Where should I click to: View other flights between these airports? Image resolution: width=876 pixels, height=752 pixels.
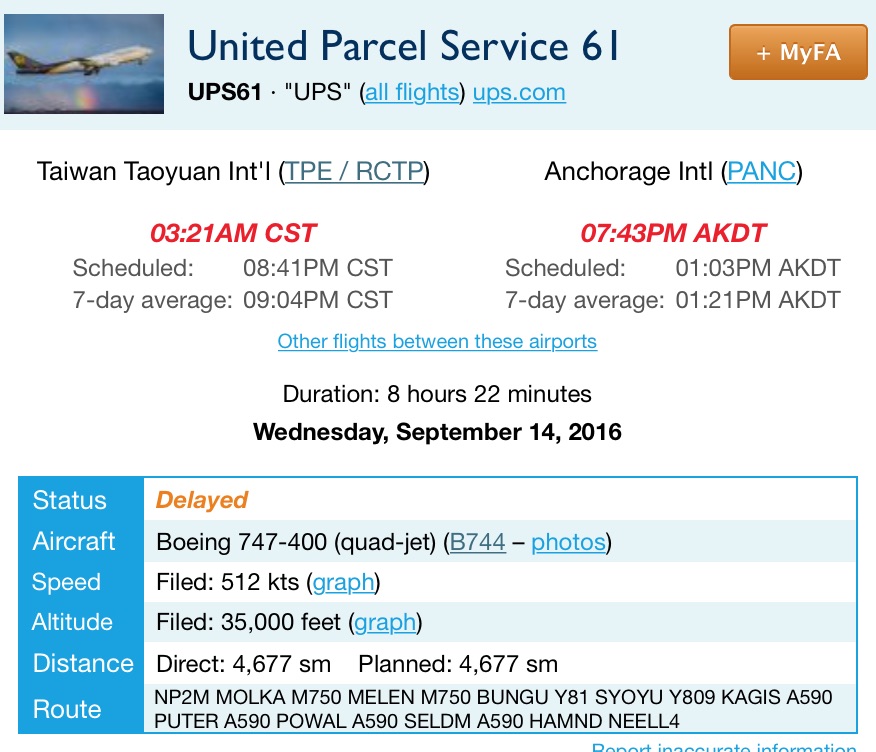pos(437,342)
